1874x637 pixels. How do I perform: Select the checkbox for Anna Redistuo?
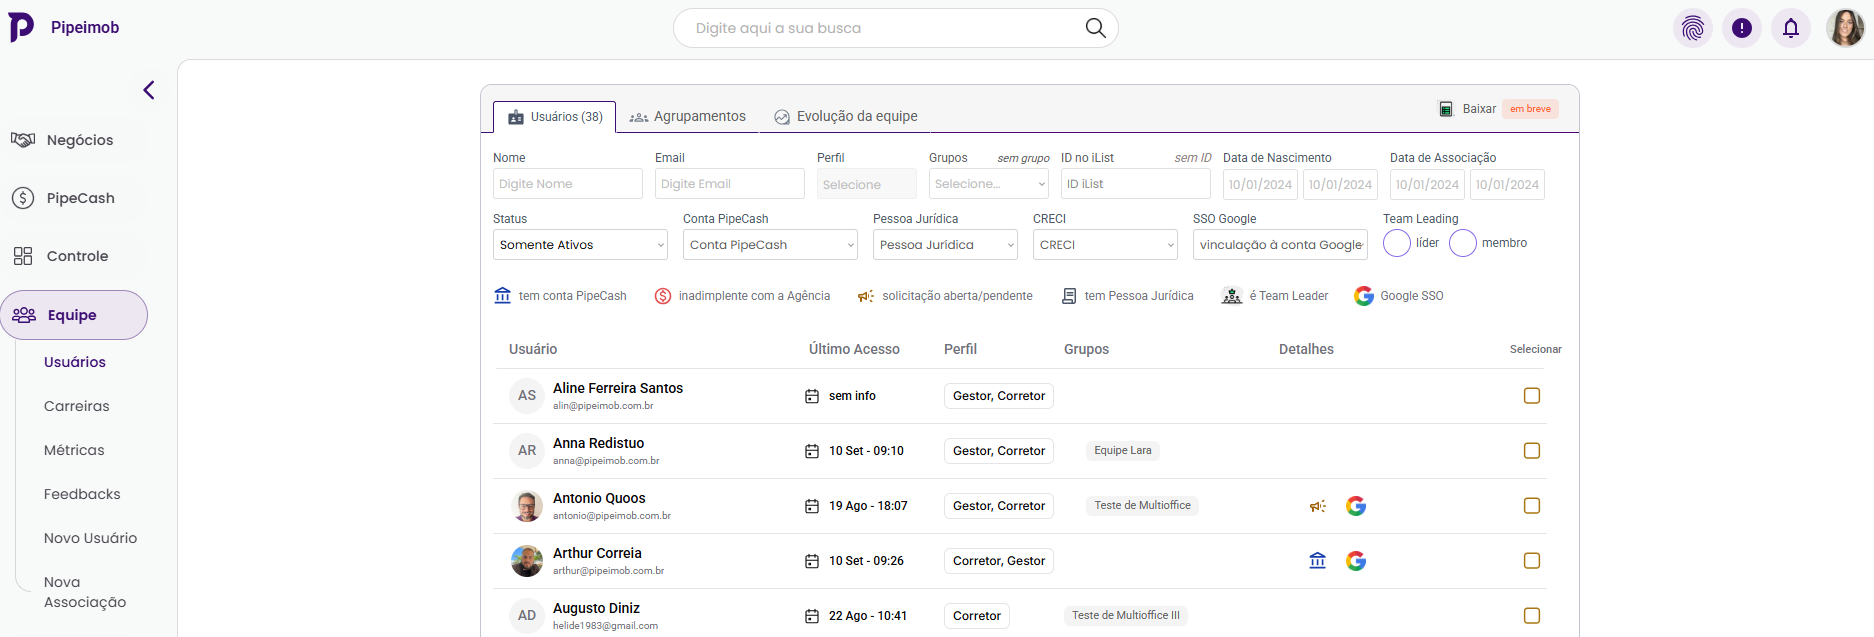pos(1531,451)
